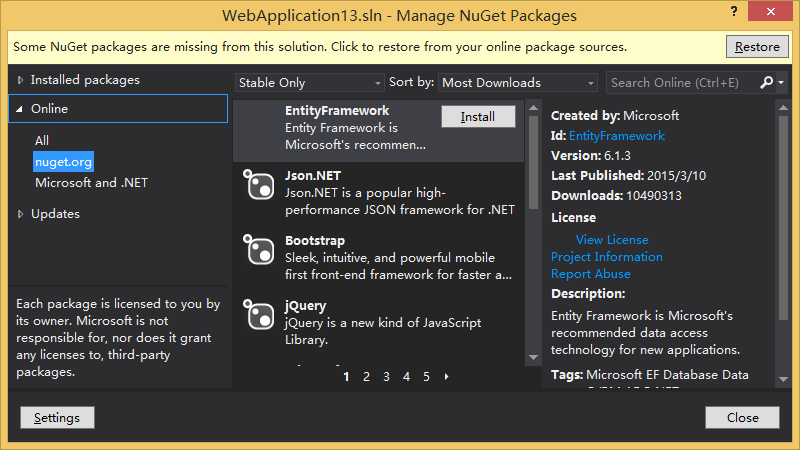
Task: Click the Report Abuse link
Action: (x=590, y=274)
